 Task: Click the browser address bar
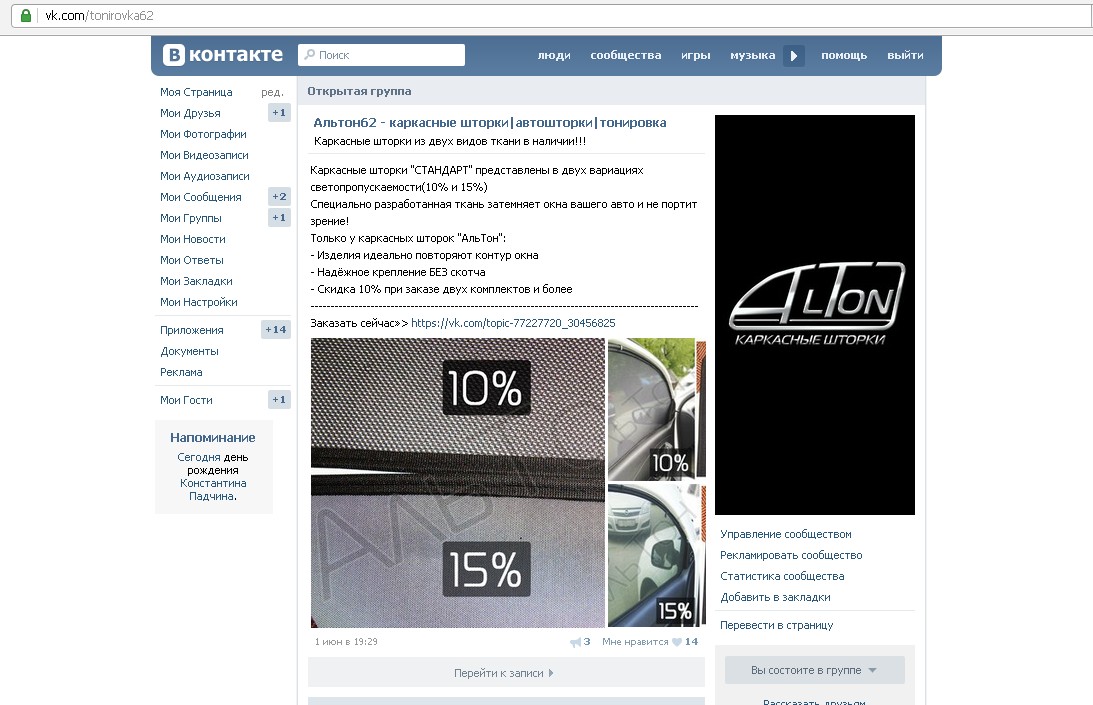coord(551,15)
